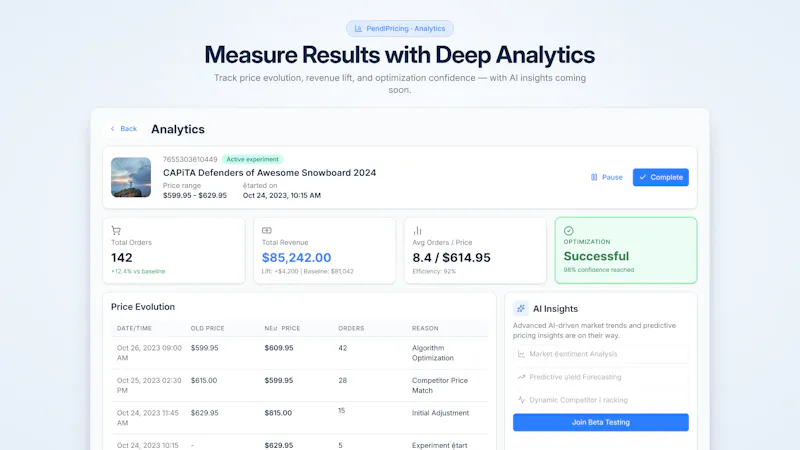Join Beta Testing for AI Insights

tap(601, 422)
